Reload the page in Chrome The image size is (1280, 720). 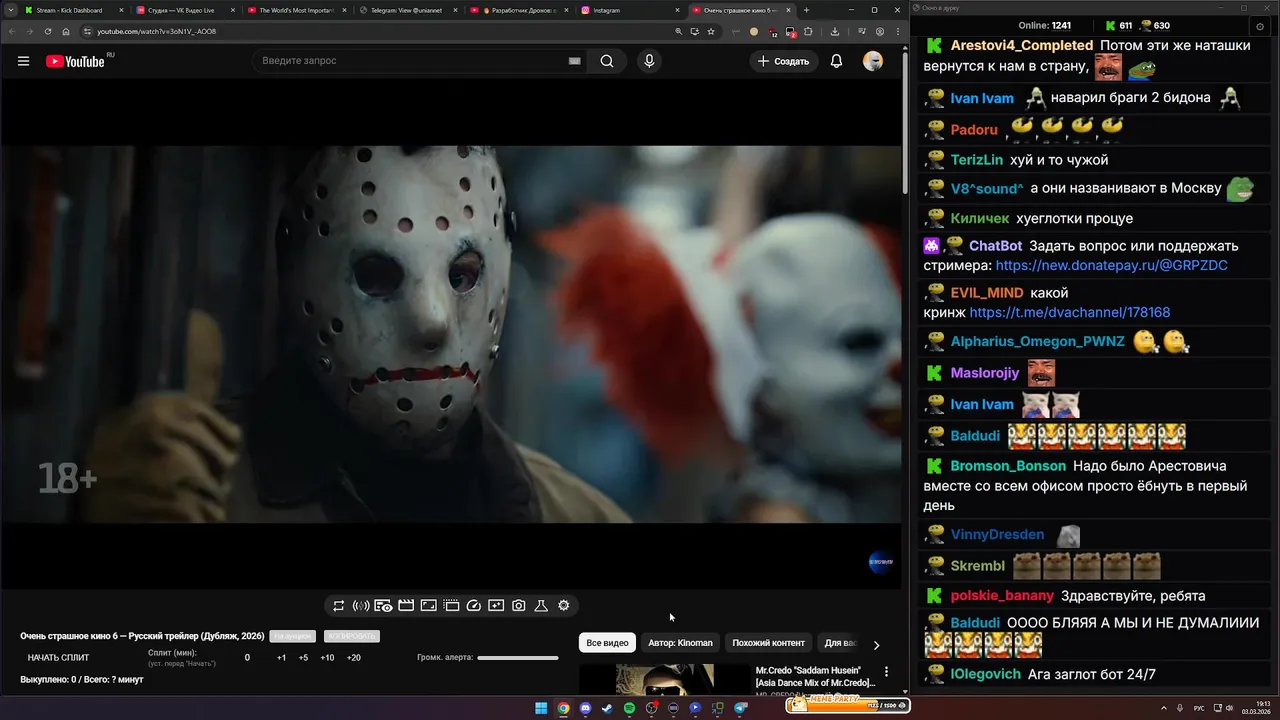[x=47, y=31]
